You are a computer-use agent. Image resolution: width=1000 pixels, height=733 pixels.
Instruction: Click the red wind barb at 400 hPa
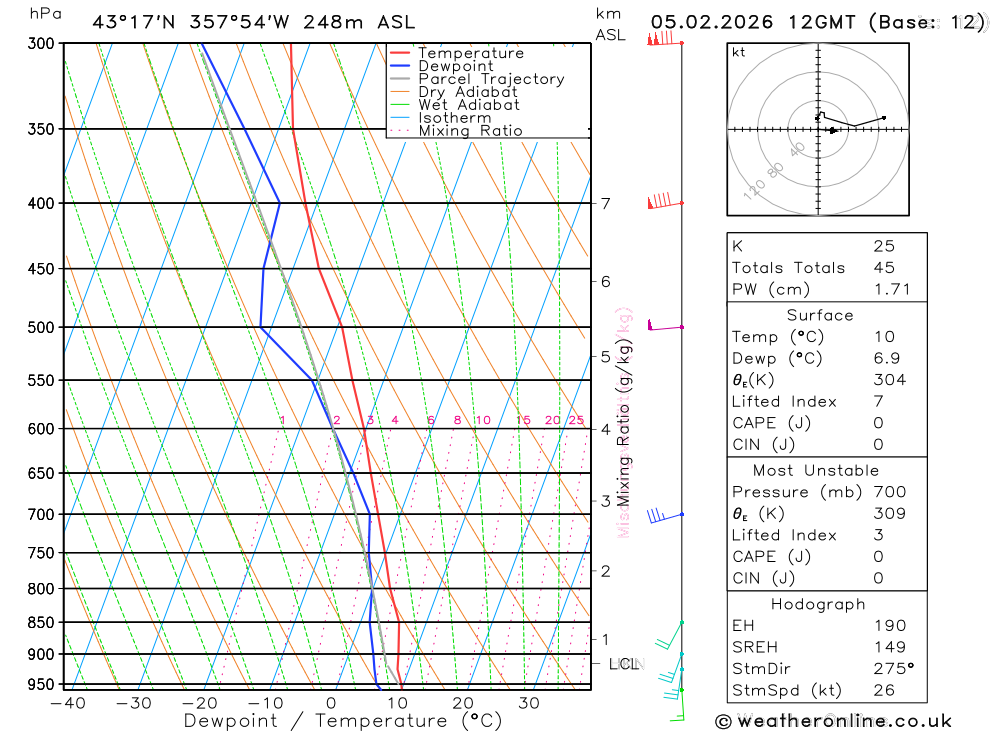[x=665, y=201]
